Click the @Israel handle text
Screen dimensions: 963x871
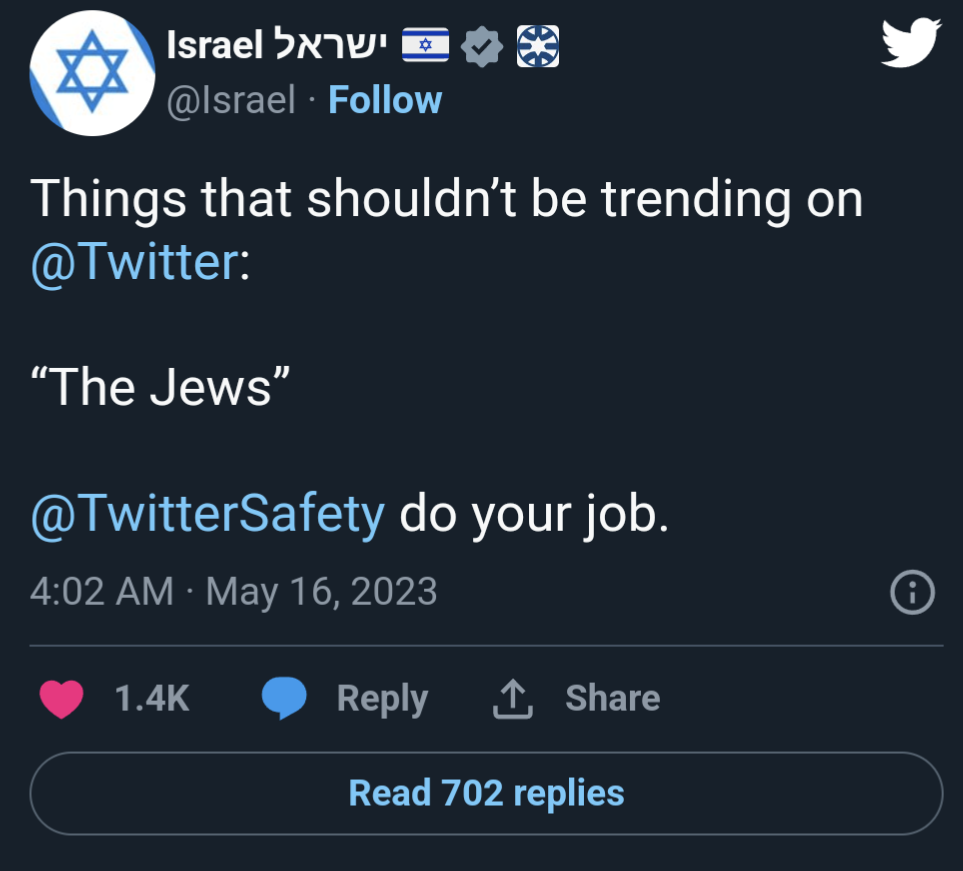pyautogui.click(x=231, y=100)
